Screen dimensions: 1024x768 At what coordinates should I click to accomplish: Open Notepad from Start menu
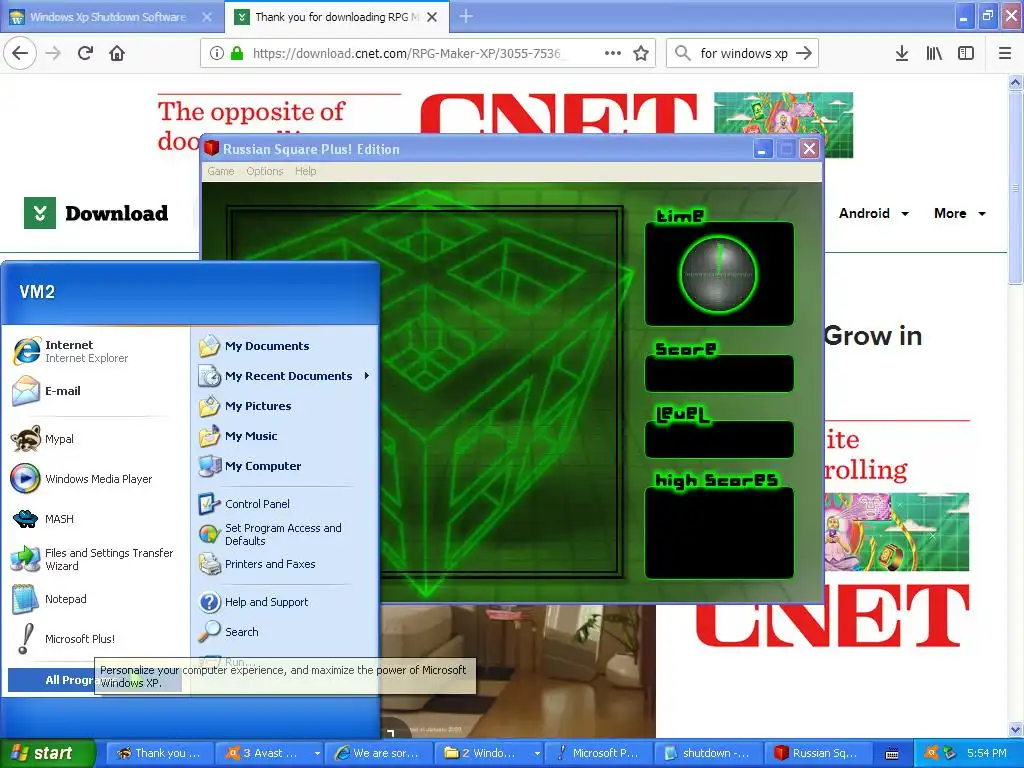tap(96, 599)
